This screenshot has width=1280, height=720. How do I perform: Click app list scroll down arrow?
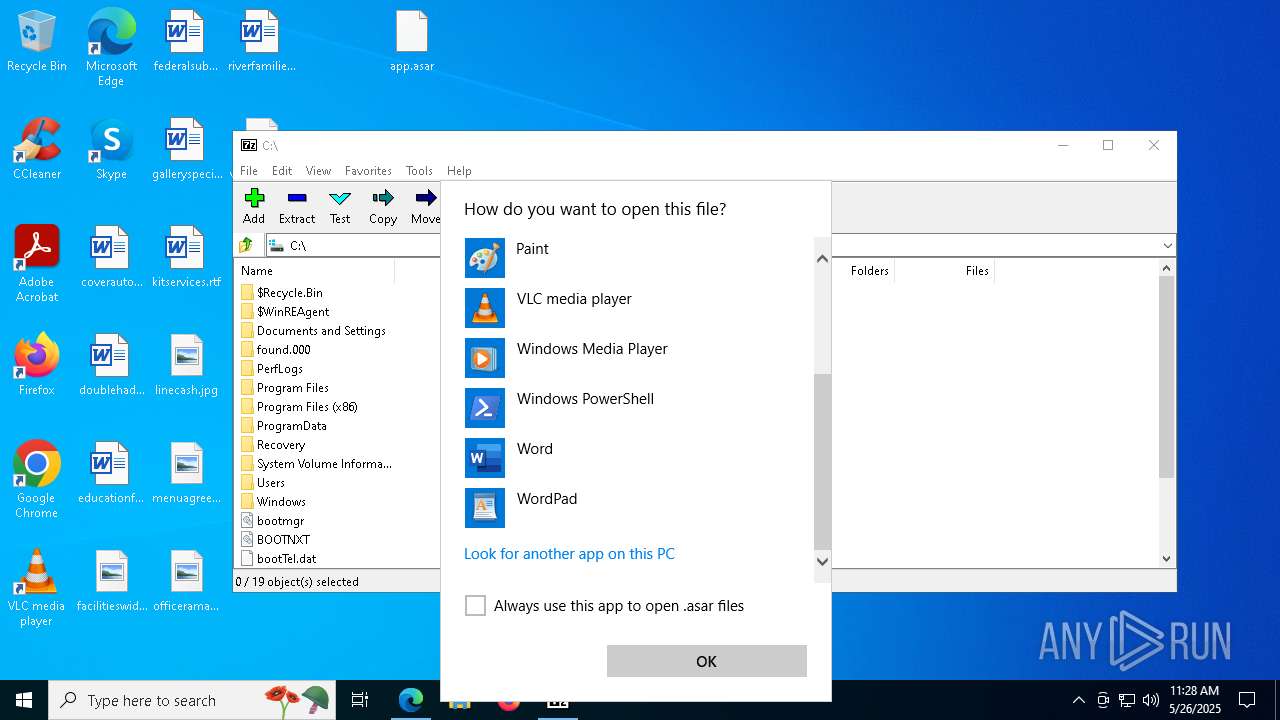click(822, 561)
